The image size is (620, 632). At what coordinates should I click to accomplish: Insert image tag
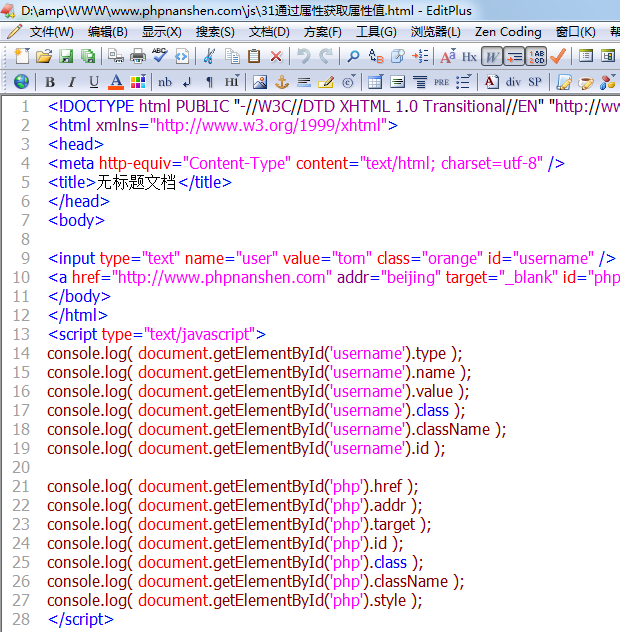click(x=260, y=82)
